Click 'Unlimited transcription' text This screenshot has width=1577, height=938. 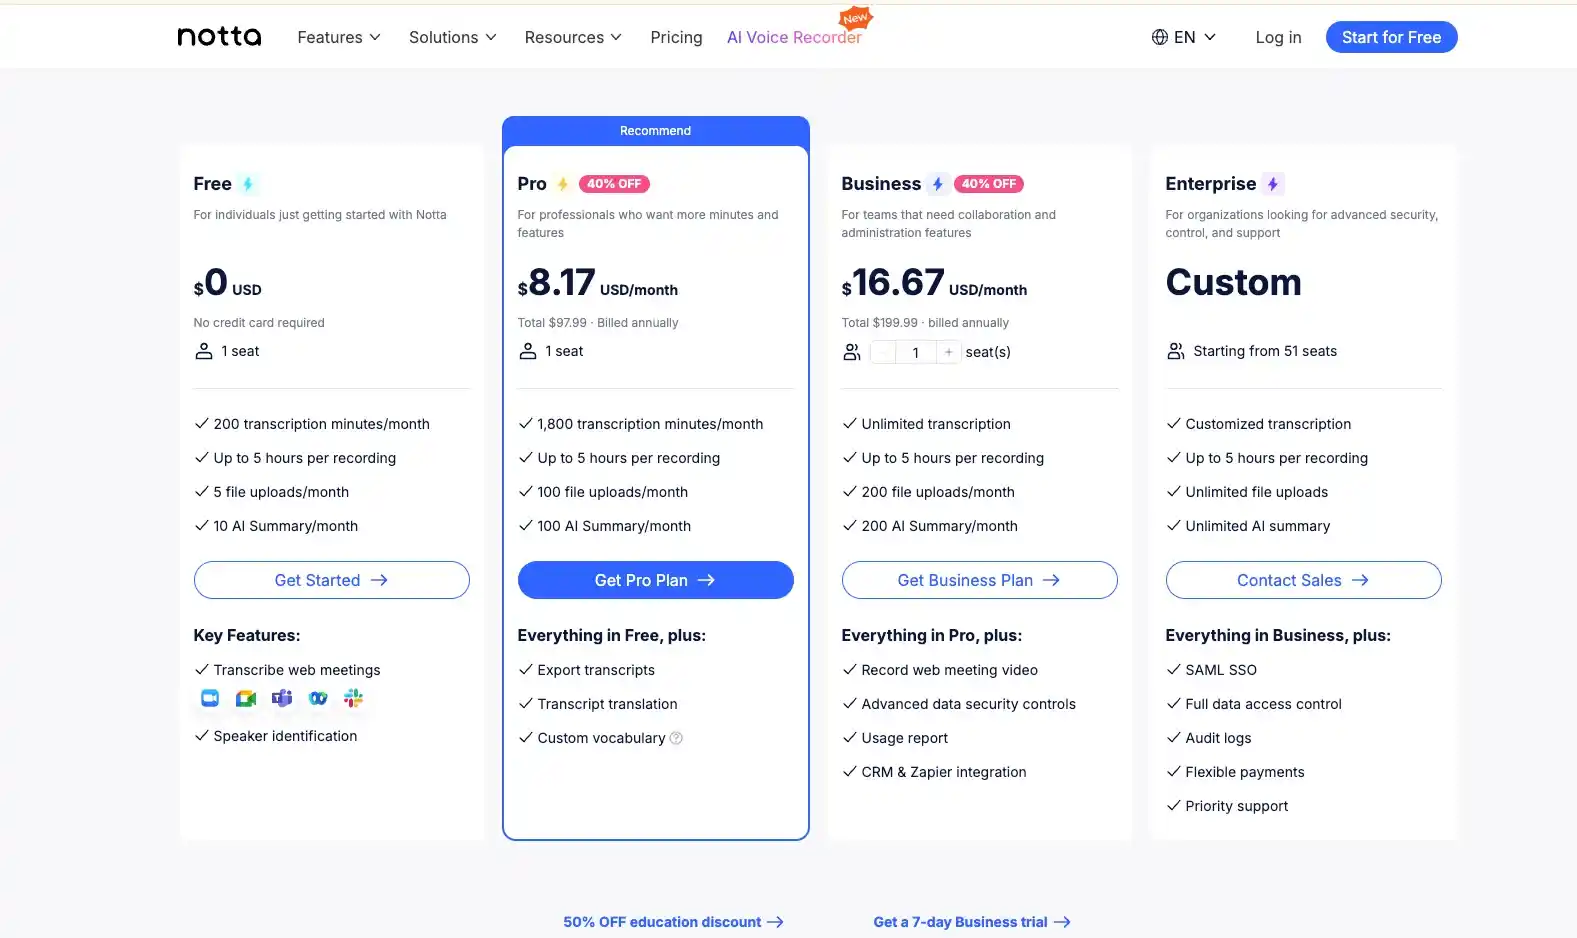[936, 424]
